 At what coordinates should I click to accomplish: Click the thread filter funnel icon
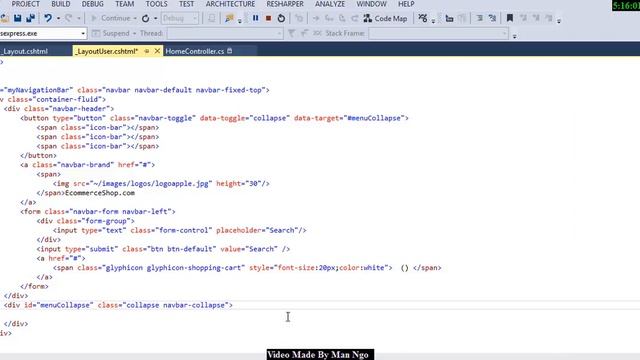coord(291,33)
